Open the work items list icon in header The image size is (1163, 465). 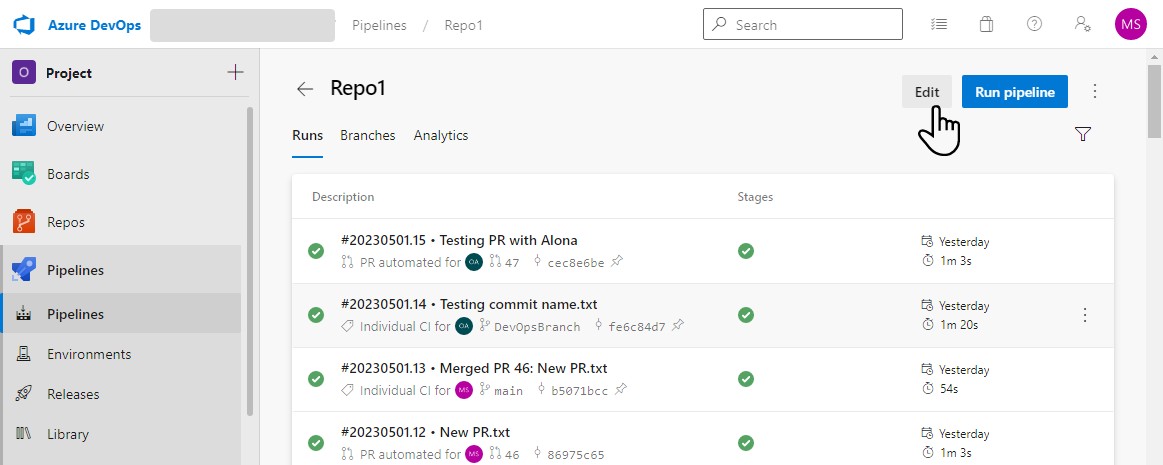click(938, 24)
